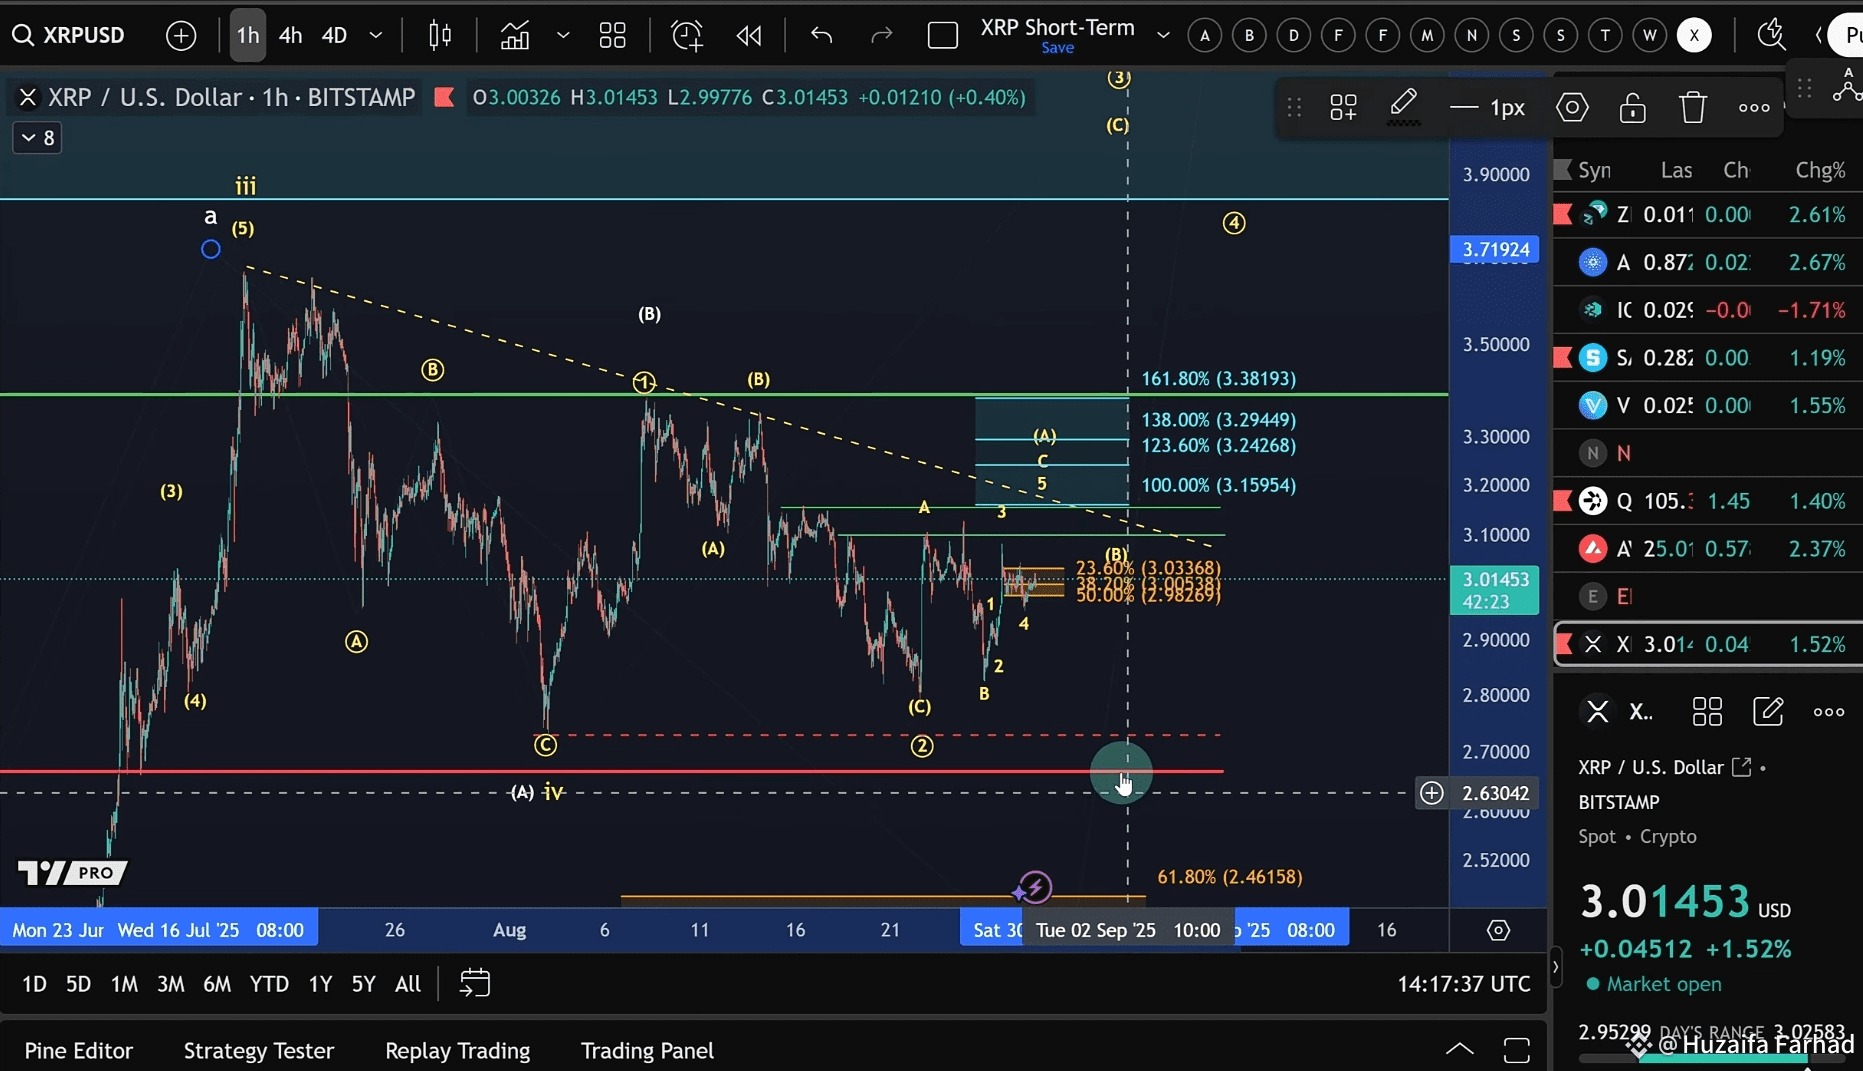1863x1071 pixels.
Task: Expand the timeframe interval dropdown
Action: point(376,35)
